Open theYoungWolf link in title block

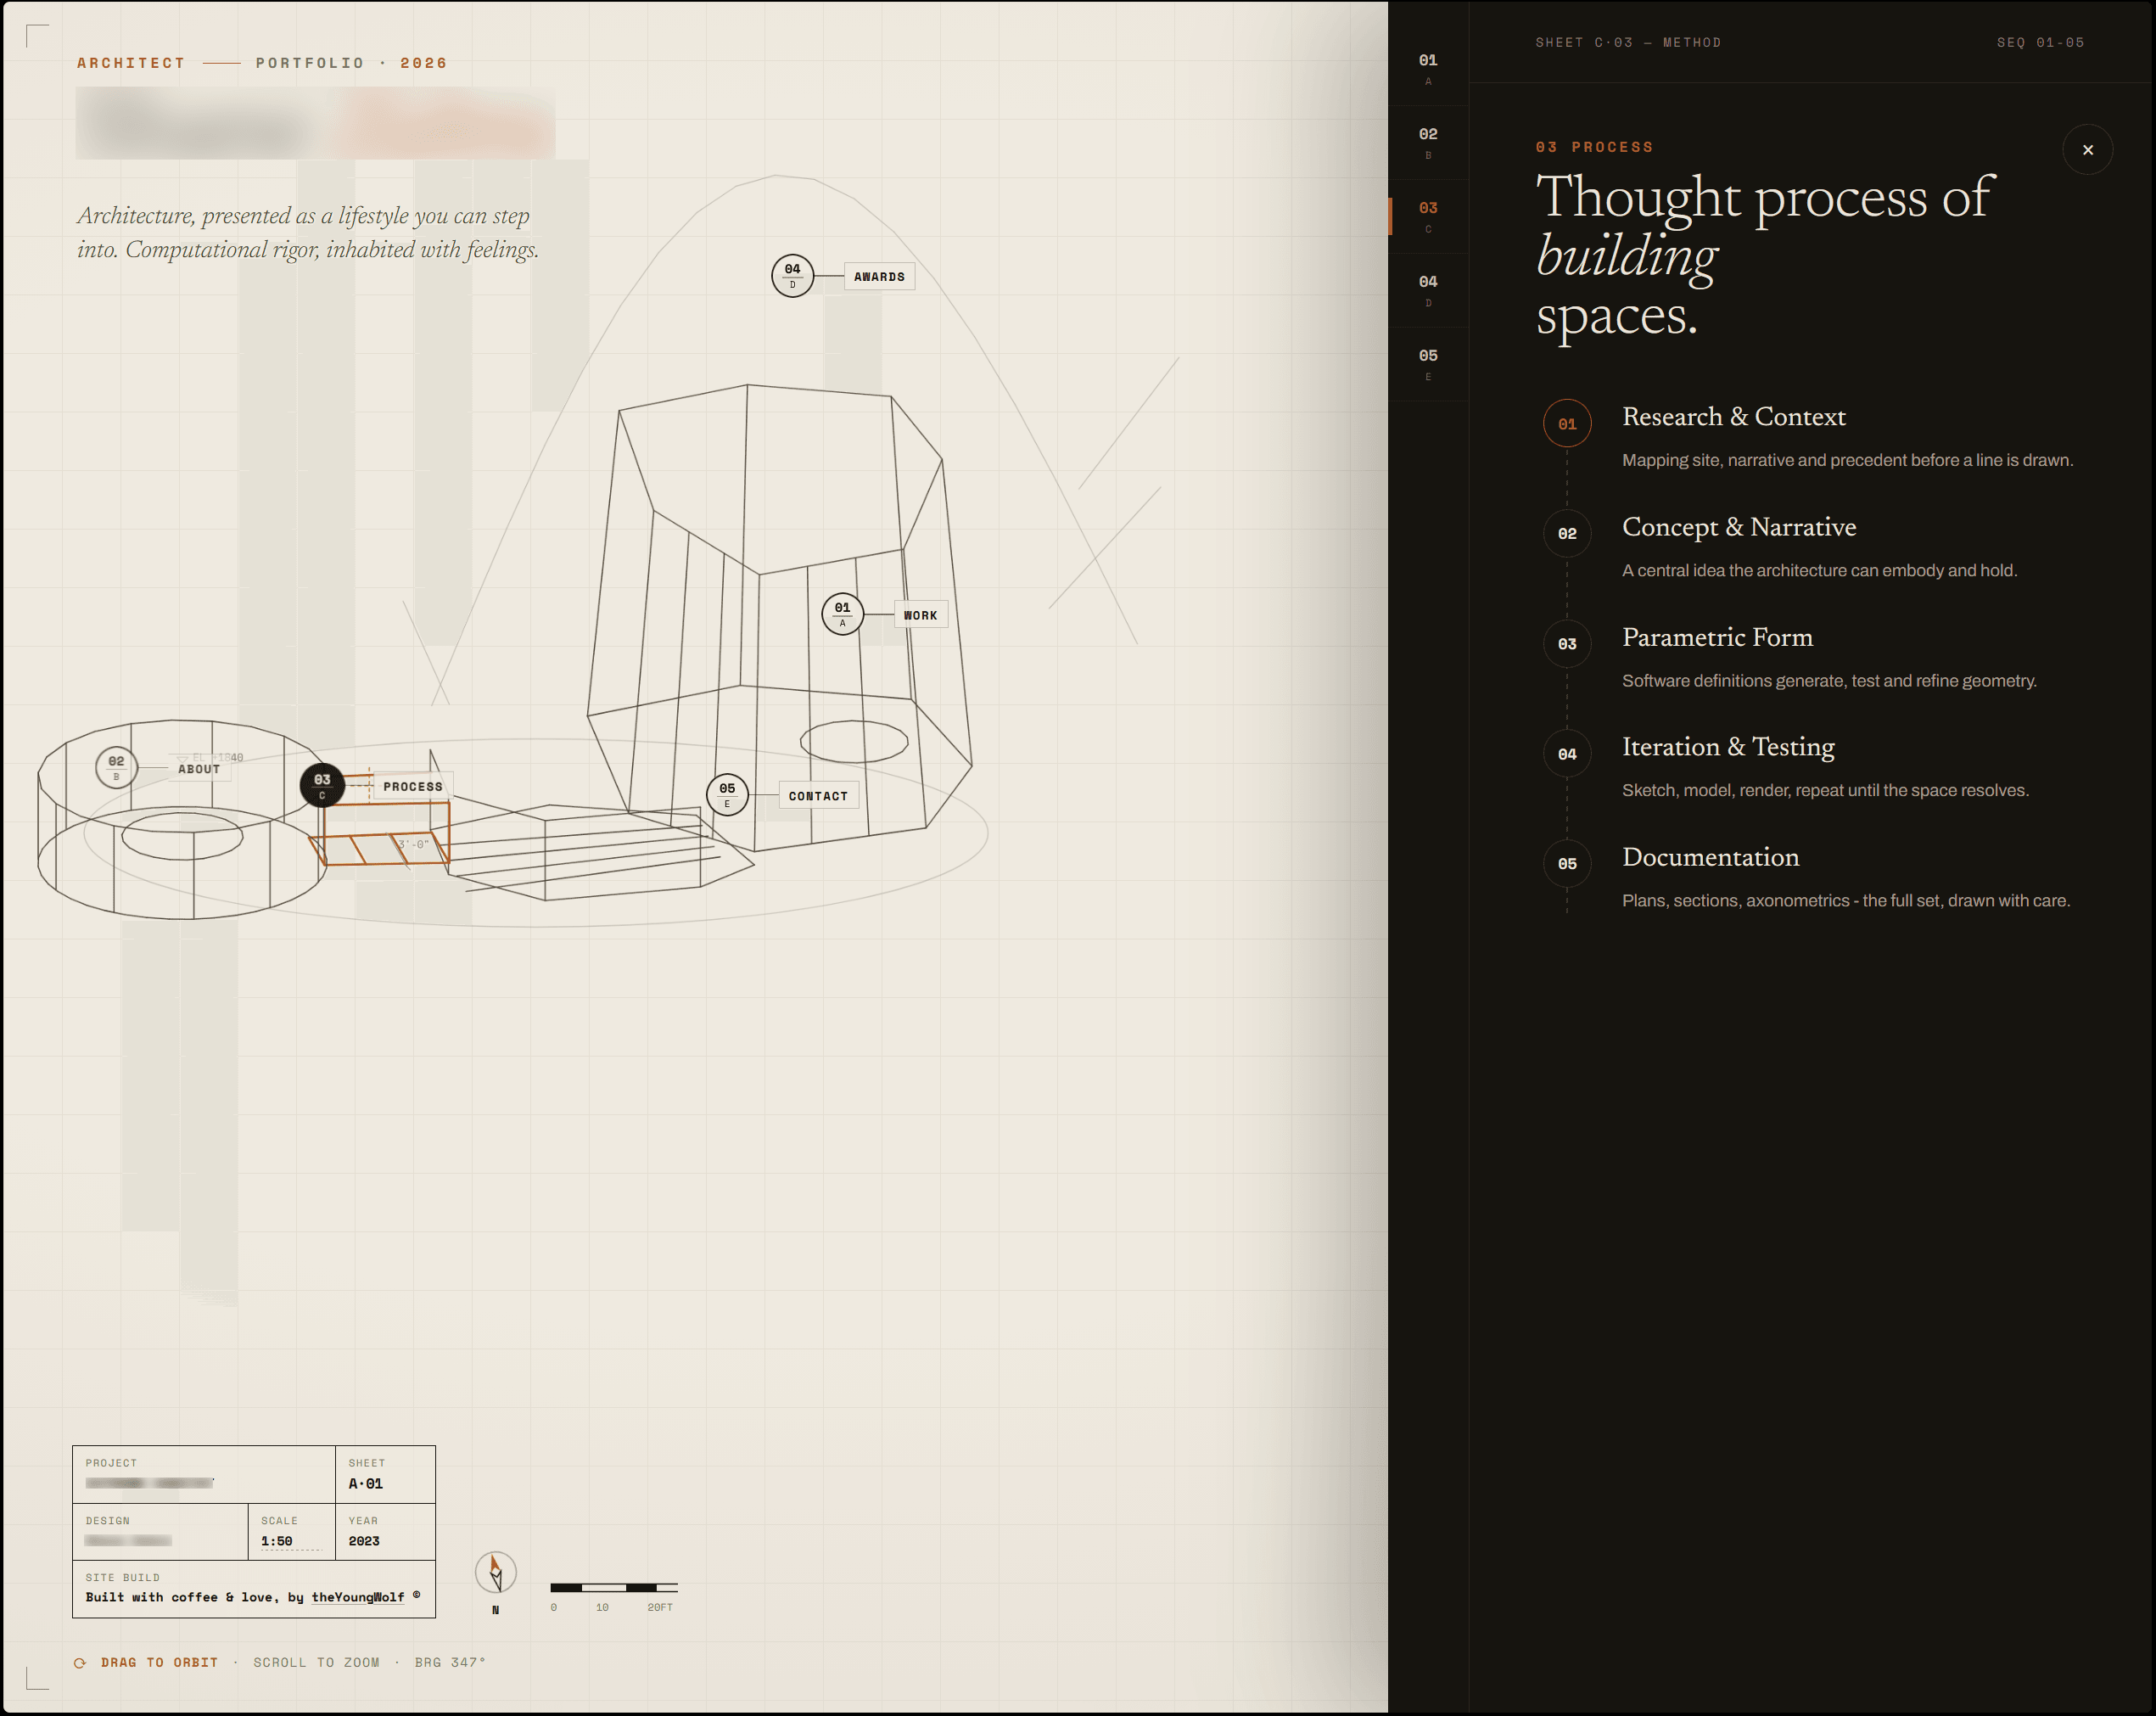click(x=358, y=1597)
